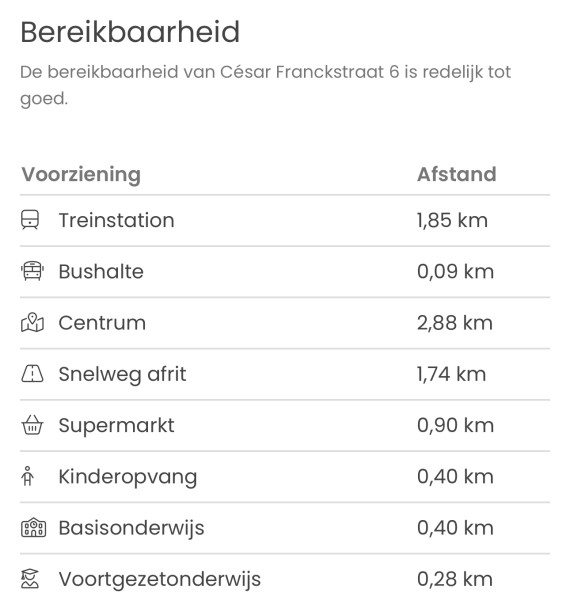Click the Basisonderwijs label

(x=131, y=528)
